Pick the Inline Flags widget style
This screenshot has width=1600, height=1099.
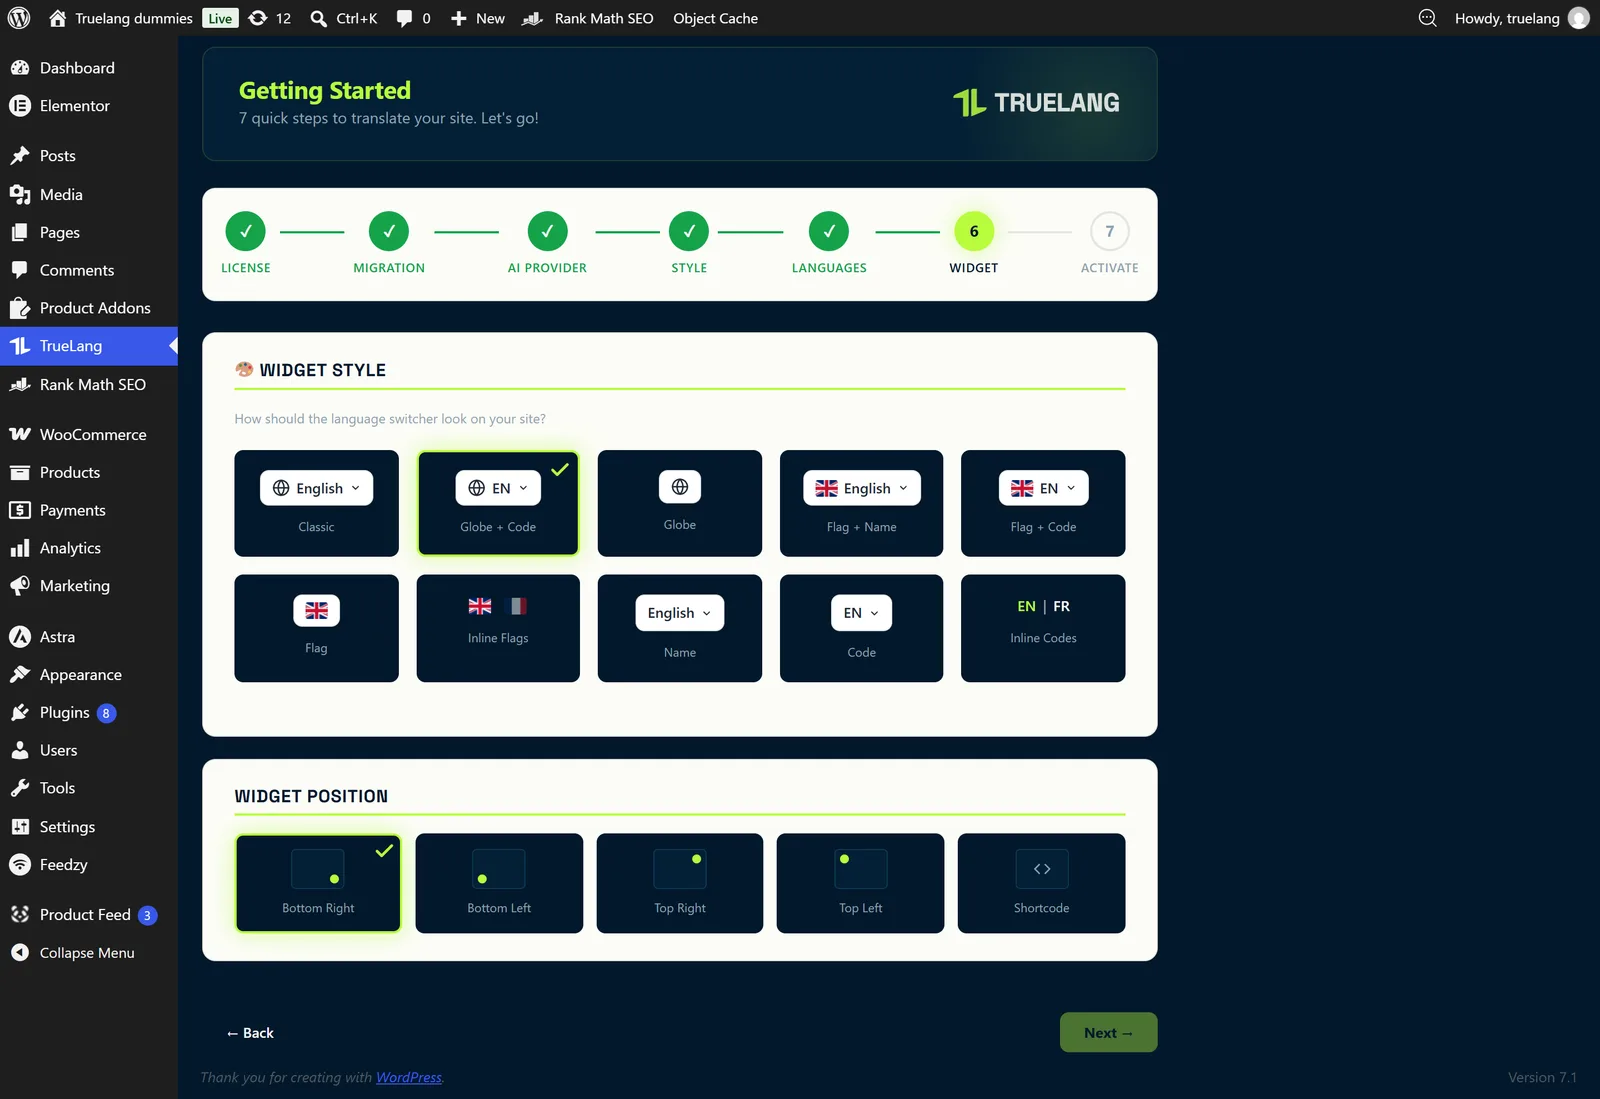tap(498, 628)
